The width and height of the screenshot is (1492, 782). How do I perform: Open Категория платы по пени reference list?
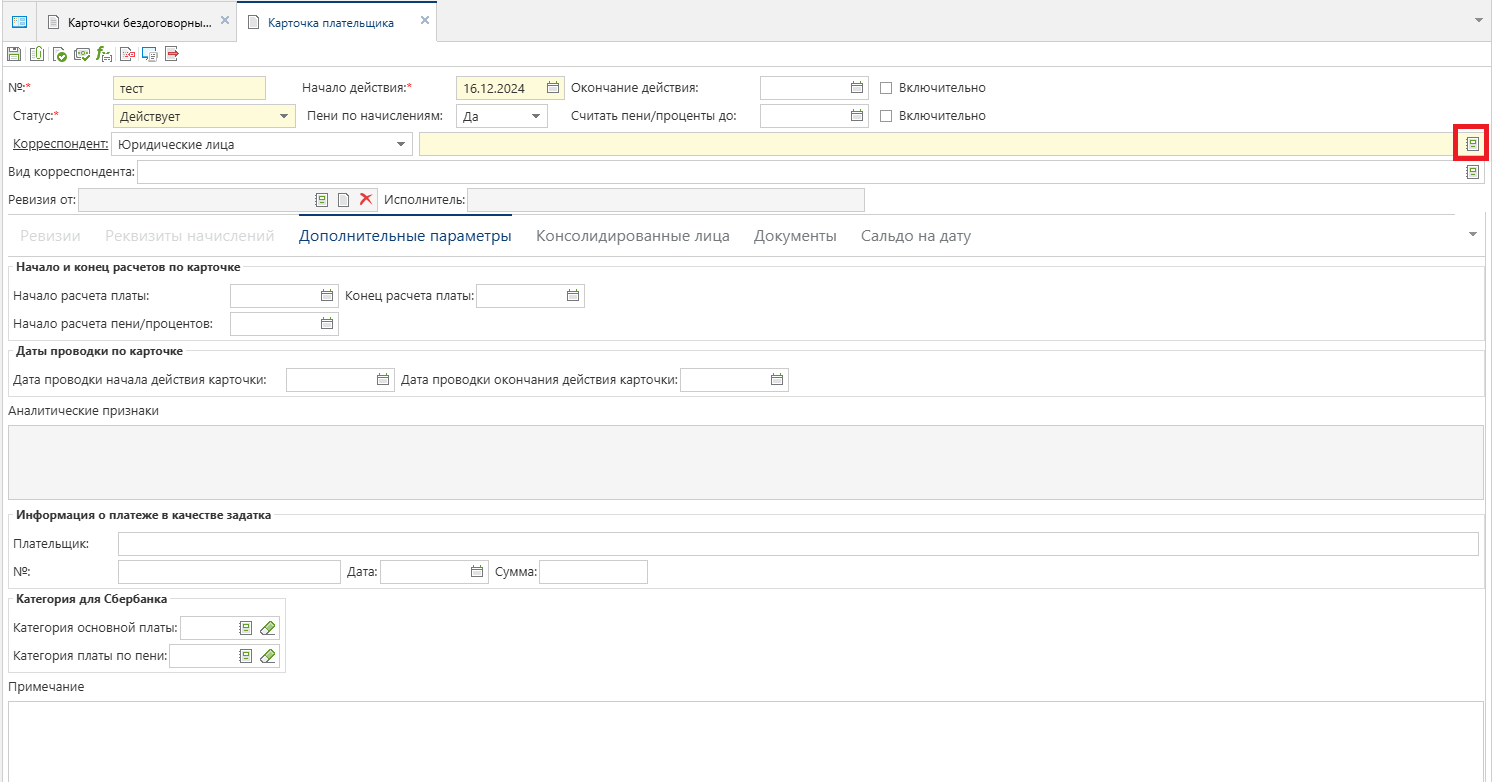pyautogui.click(x=246, y=656)
